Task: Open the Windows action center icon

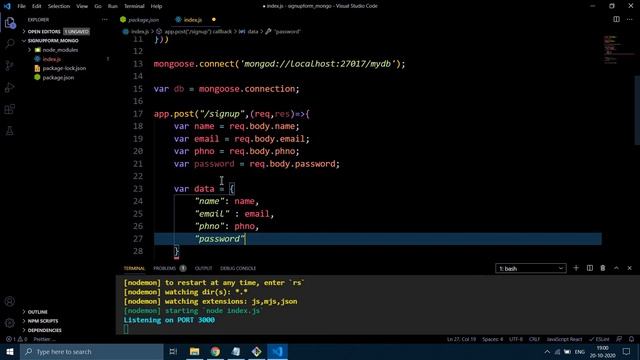Action: (x=627, y=351)
